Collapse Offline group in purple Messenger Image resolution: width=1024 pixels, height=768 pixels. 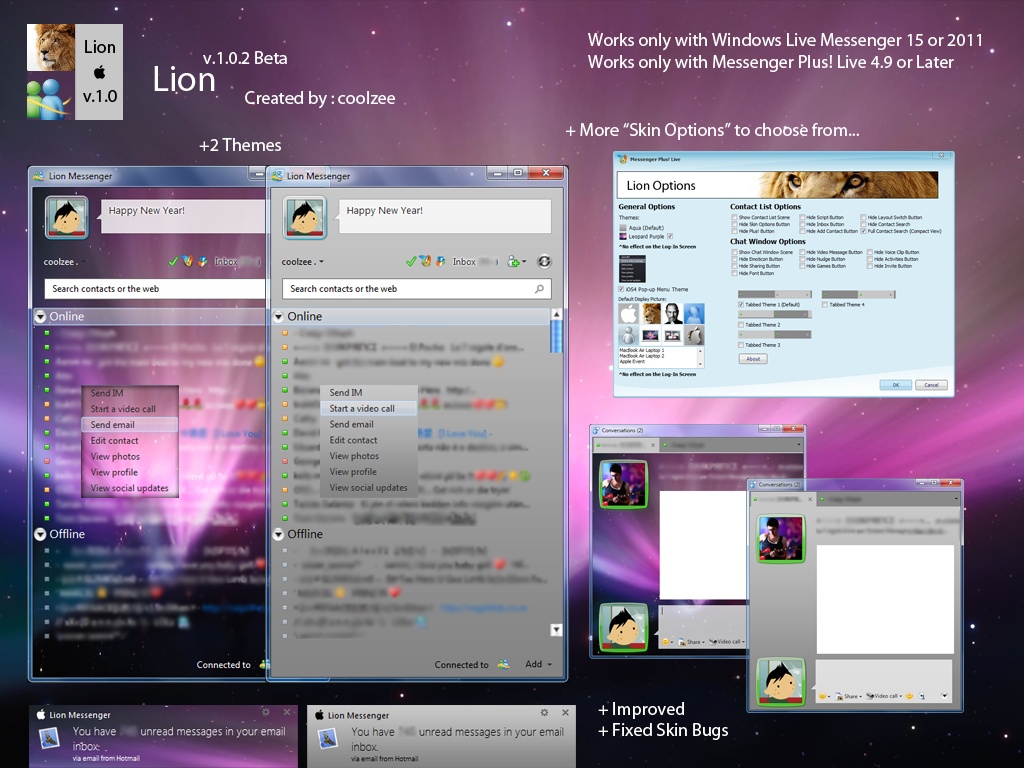tap(40, 534)
